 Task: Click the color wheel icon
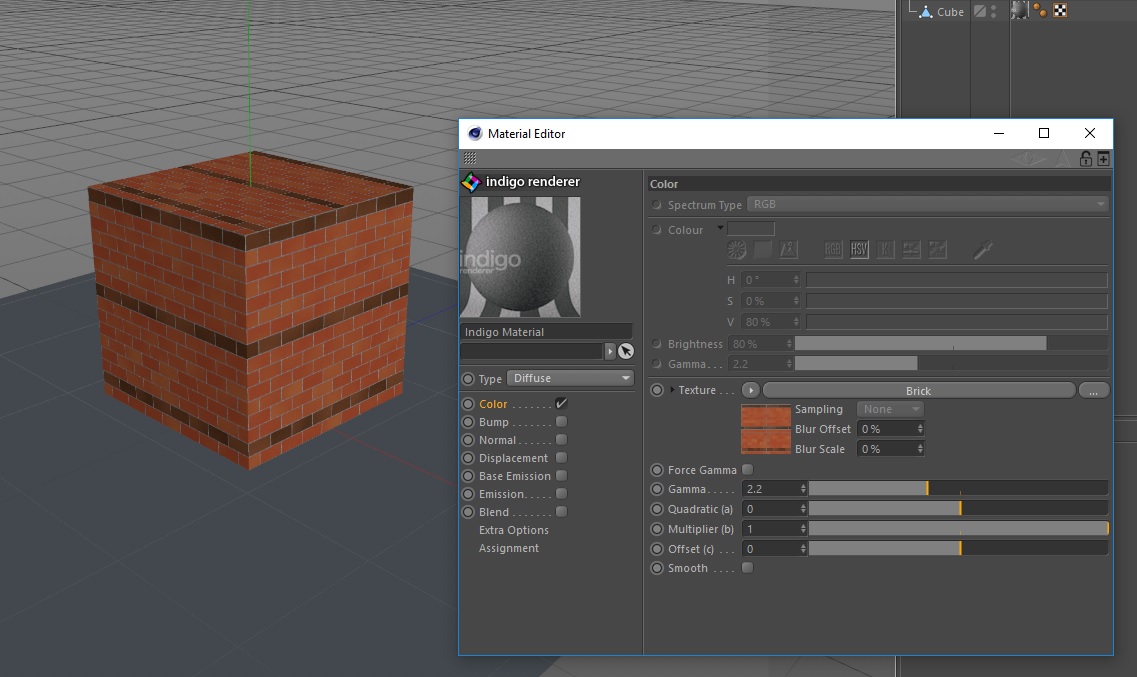737,250
